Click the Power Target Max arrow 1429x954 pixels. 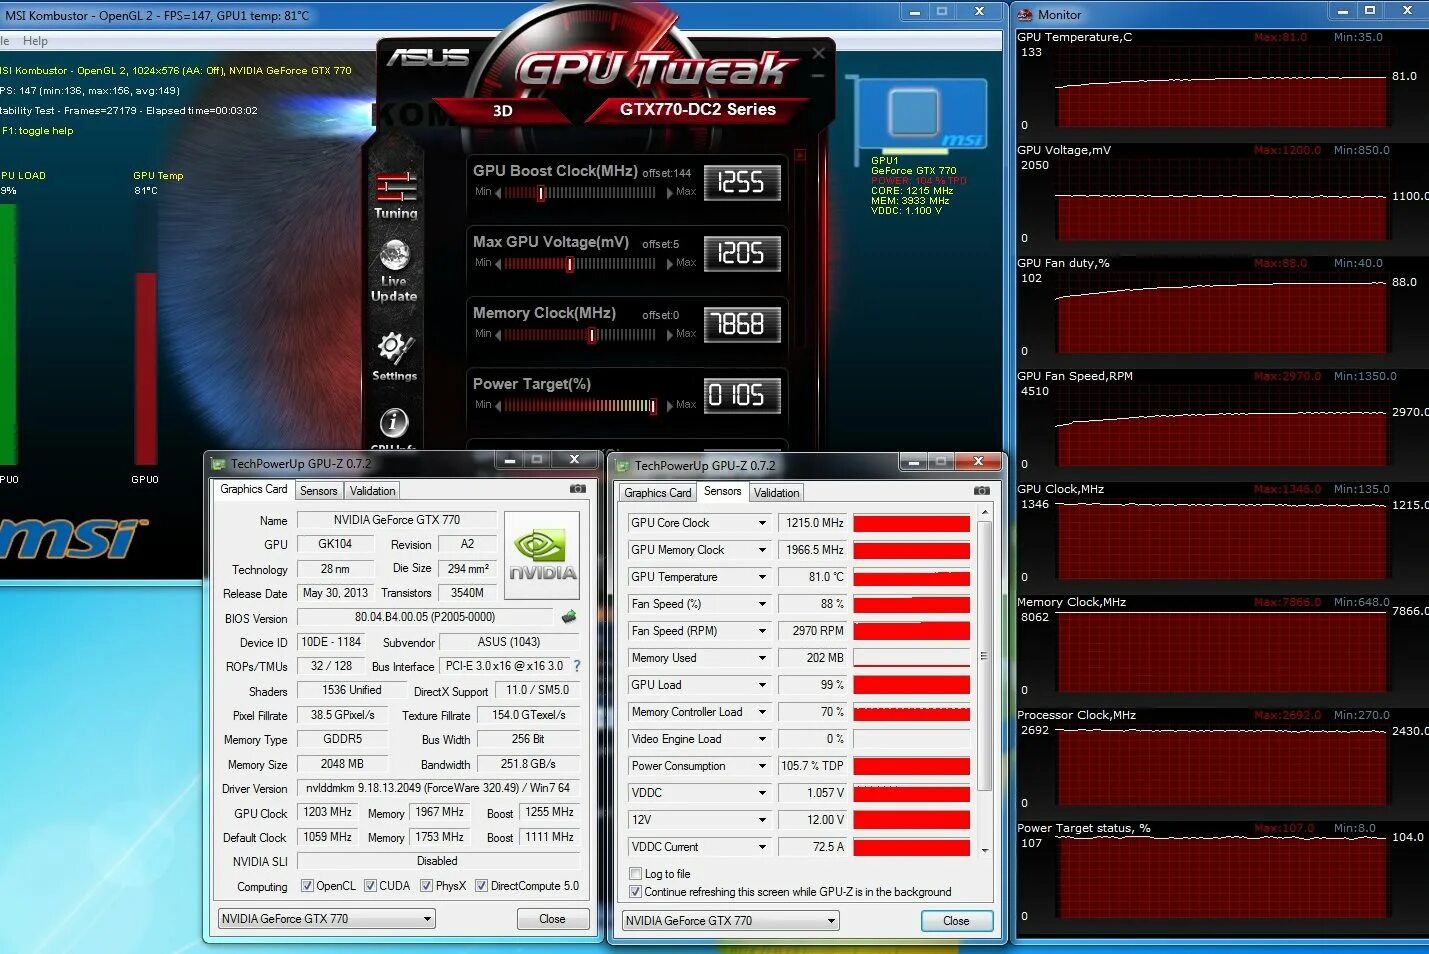(x=669, y=405)
